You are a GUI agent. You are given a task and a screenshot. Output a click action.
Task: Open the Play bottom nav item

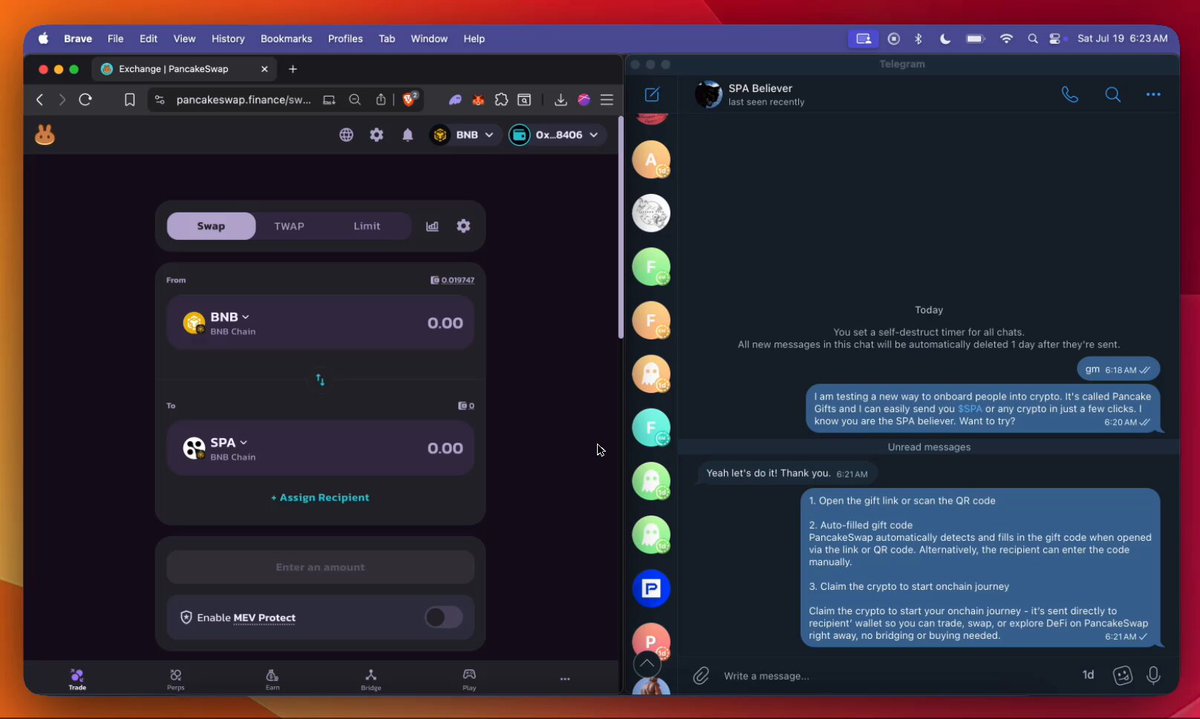(x=469, y=680)
